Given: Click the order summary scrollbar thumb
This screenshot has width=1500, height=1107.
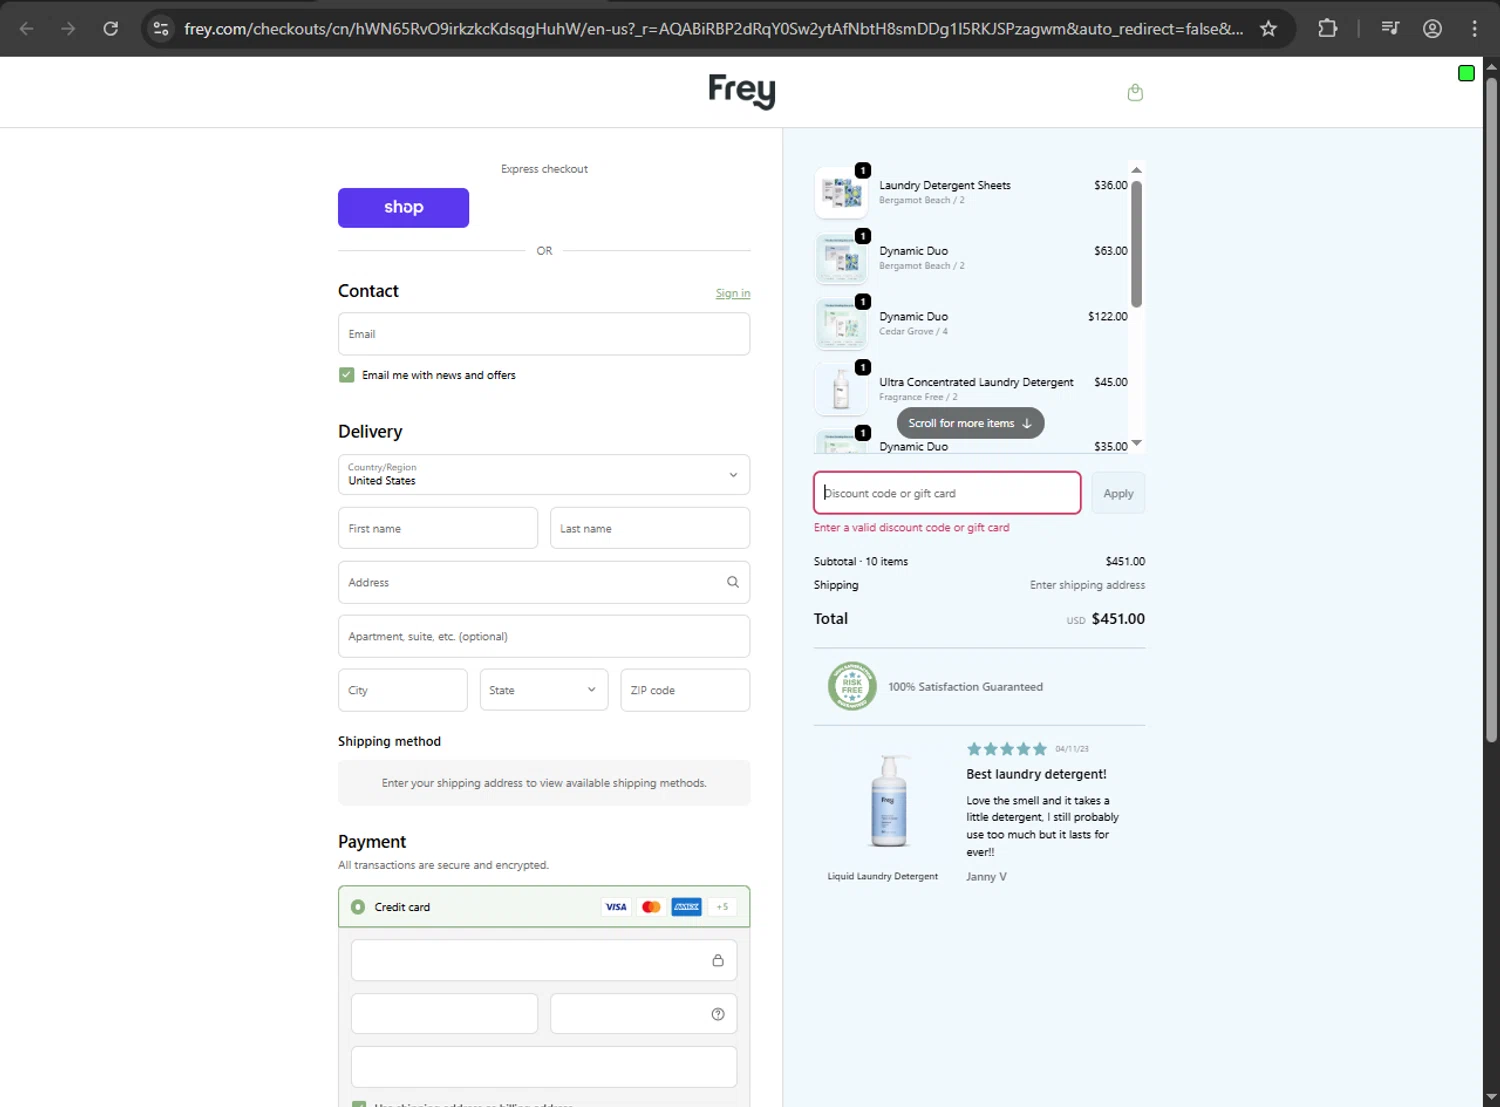Looking at the screenshot, I should (x=1136, y=244).
